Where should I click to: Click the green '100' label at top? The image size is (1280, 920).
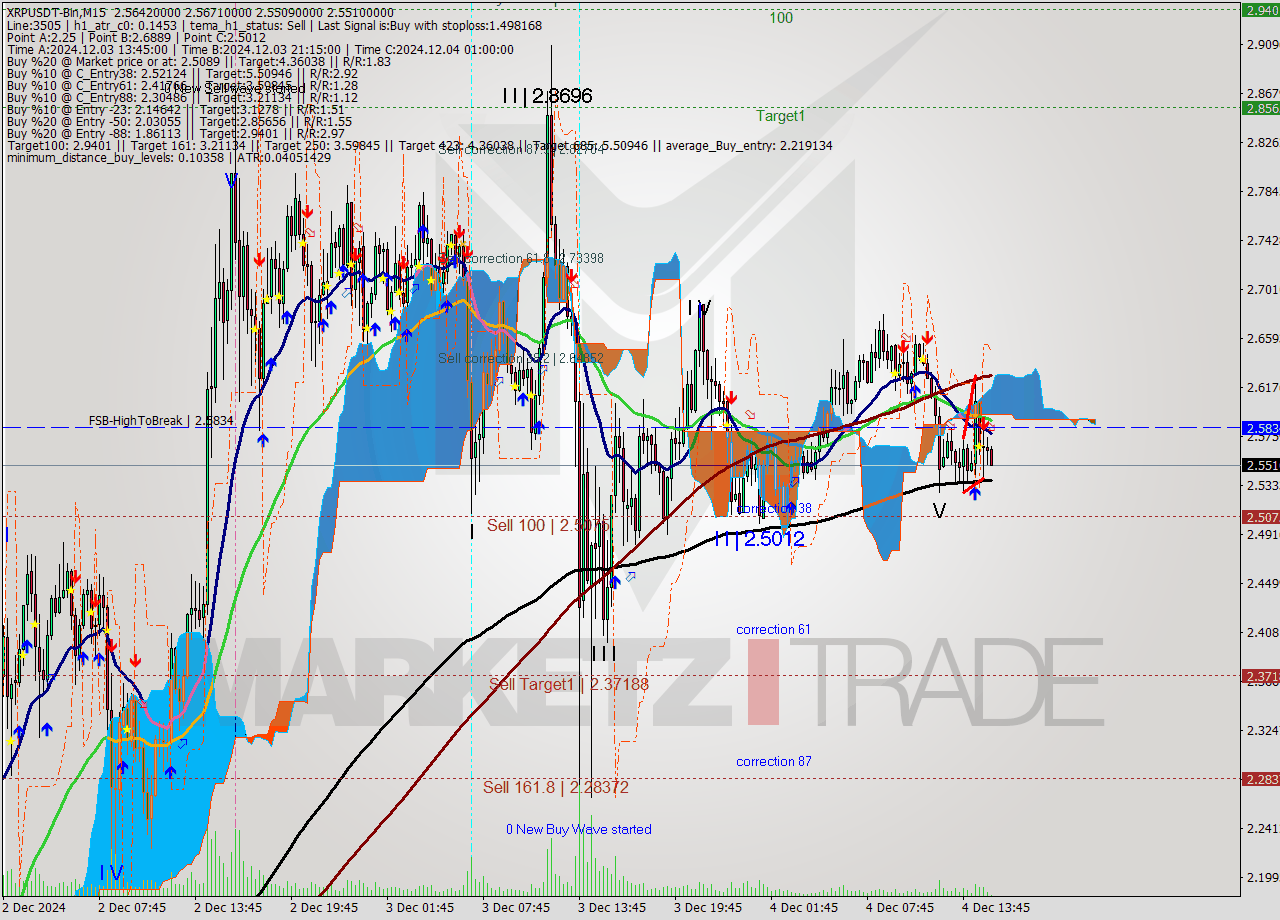tap(781, 18)
